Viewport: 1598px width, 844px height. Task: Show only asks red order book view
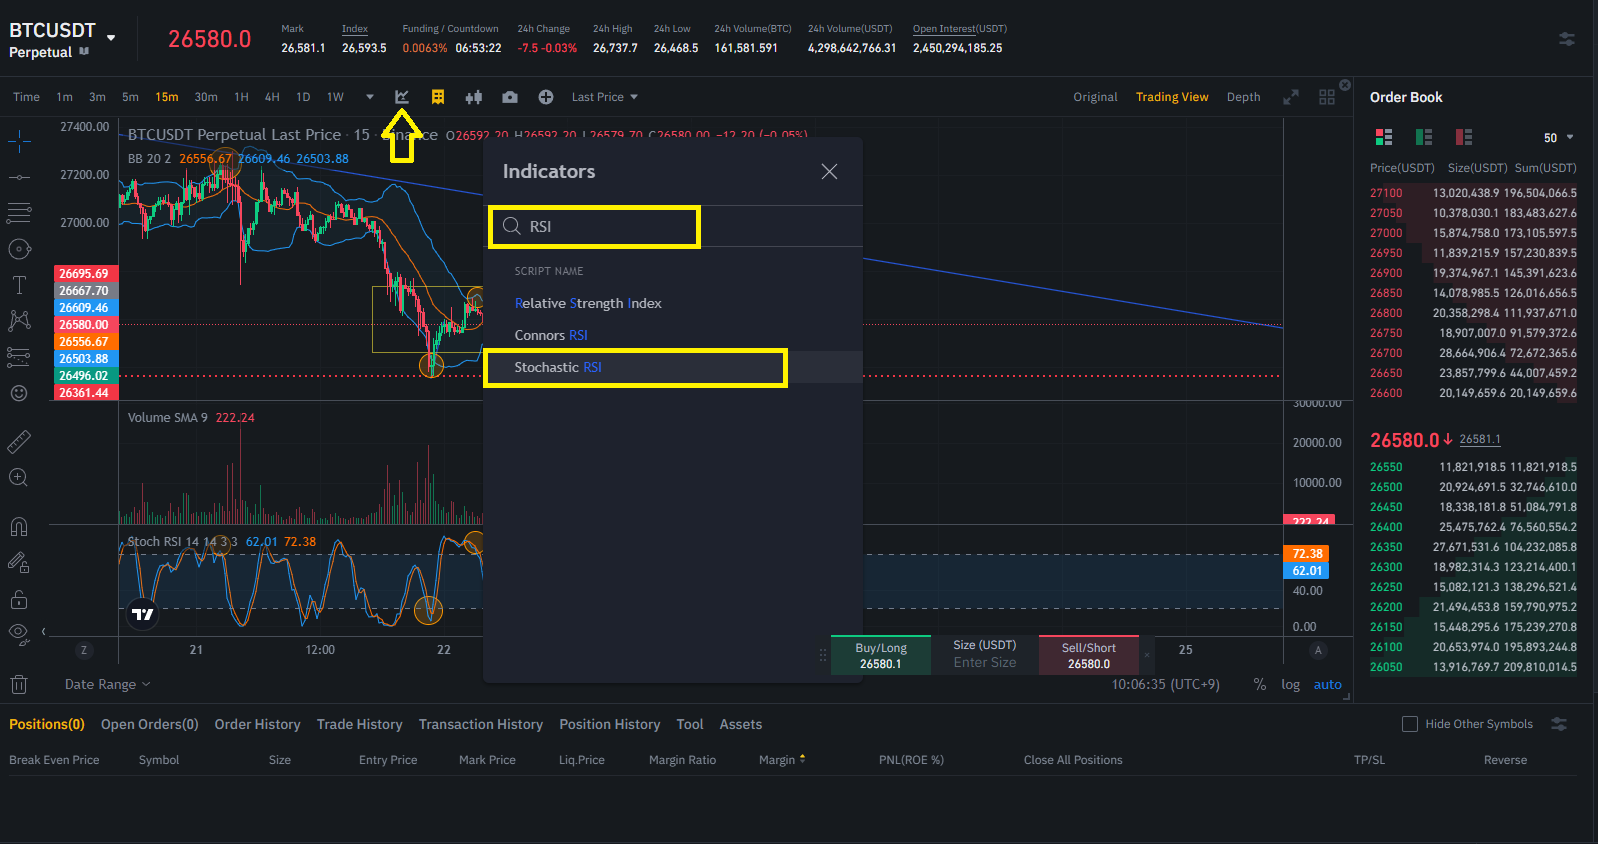pyautogui.click(x=1464, y=137)
